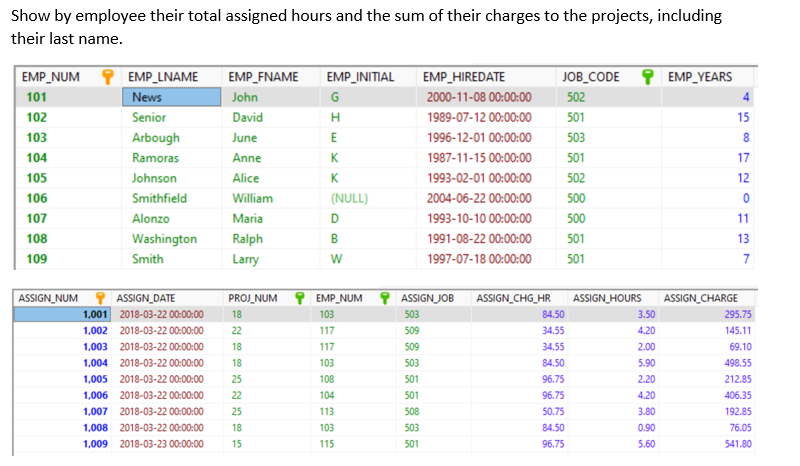The image size is (800, 466).
Task: Select assignment number 1,002 cell
Action: [x=62, y=331]
